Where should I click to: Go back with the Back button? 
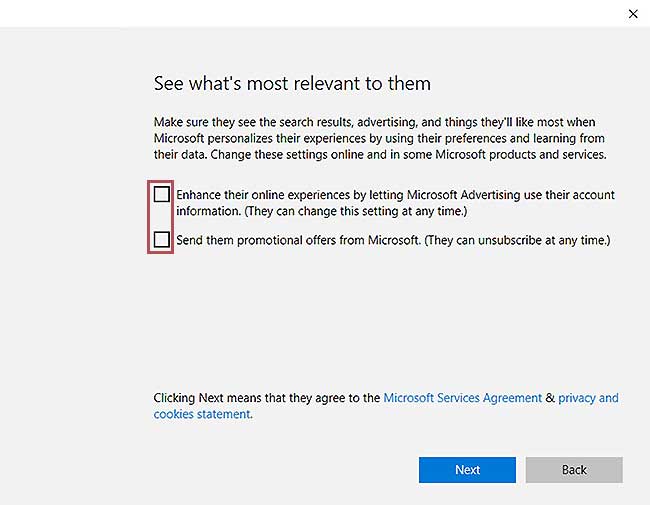pos(574,470)
